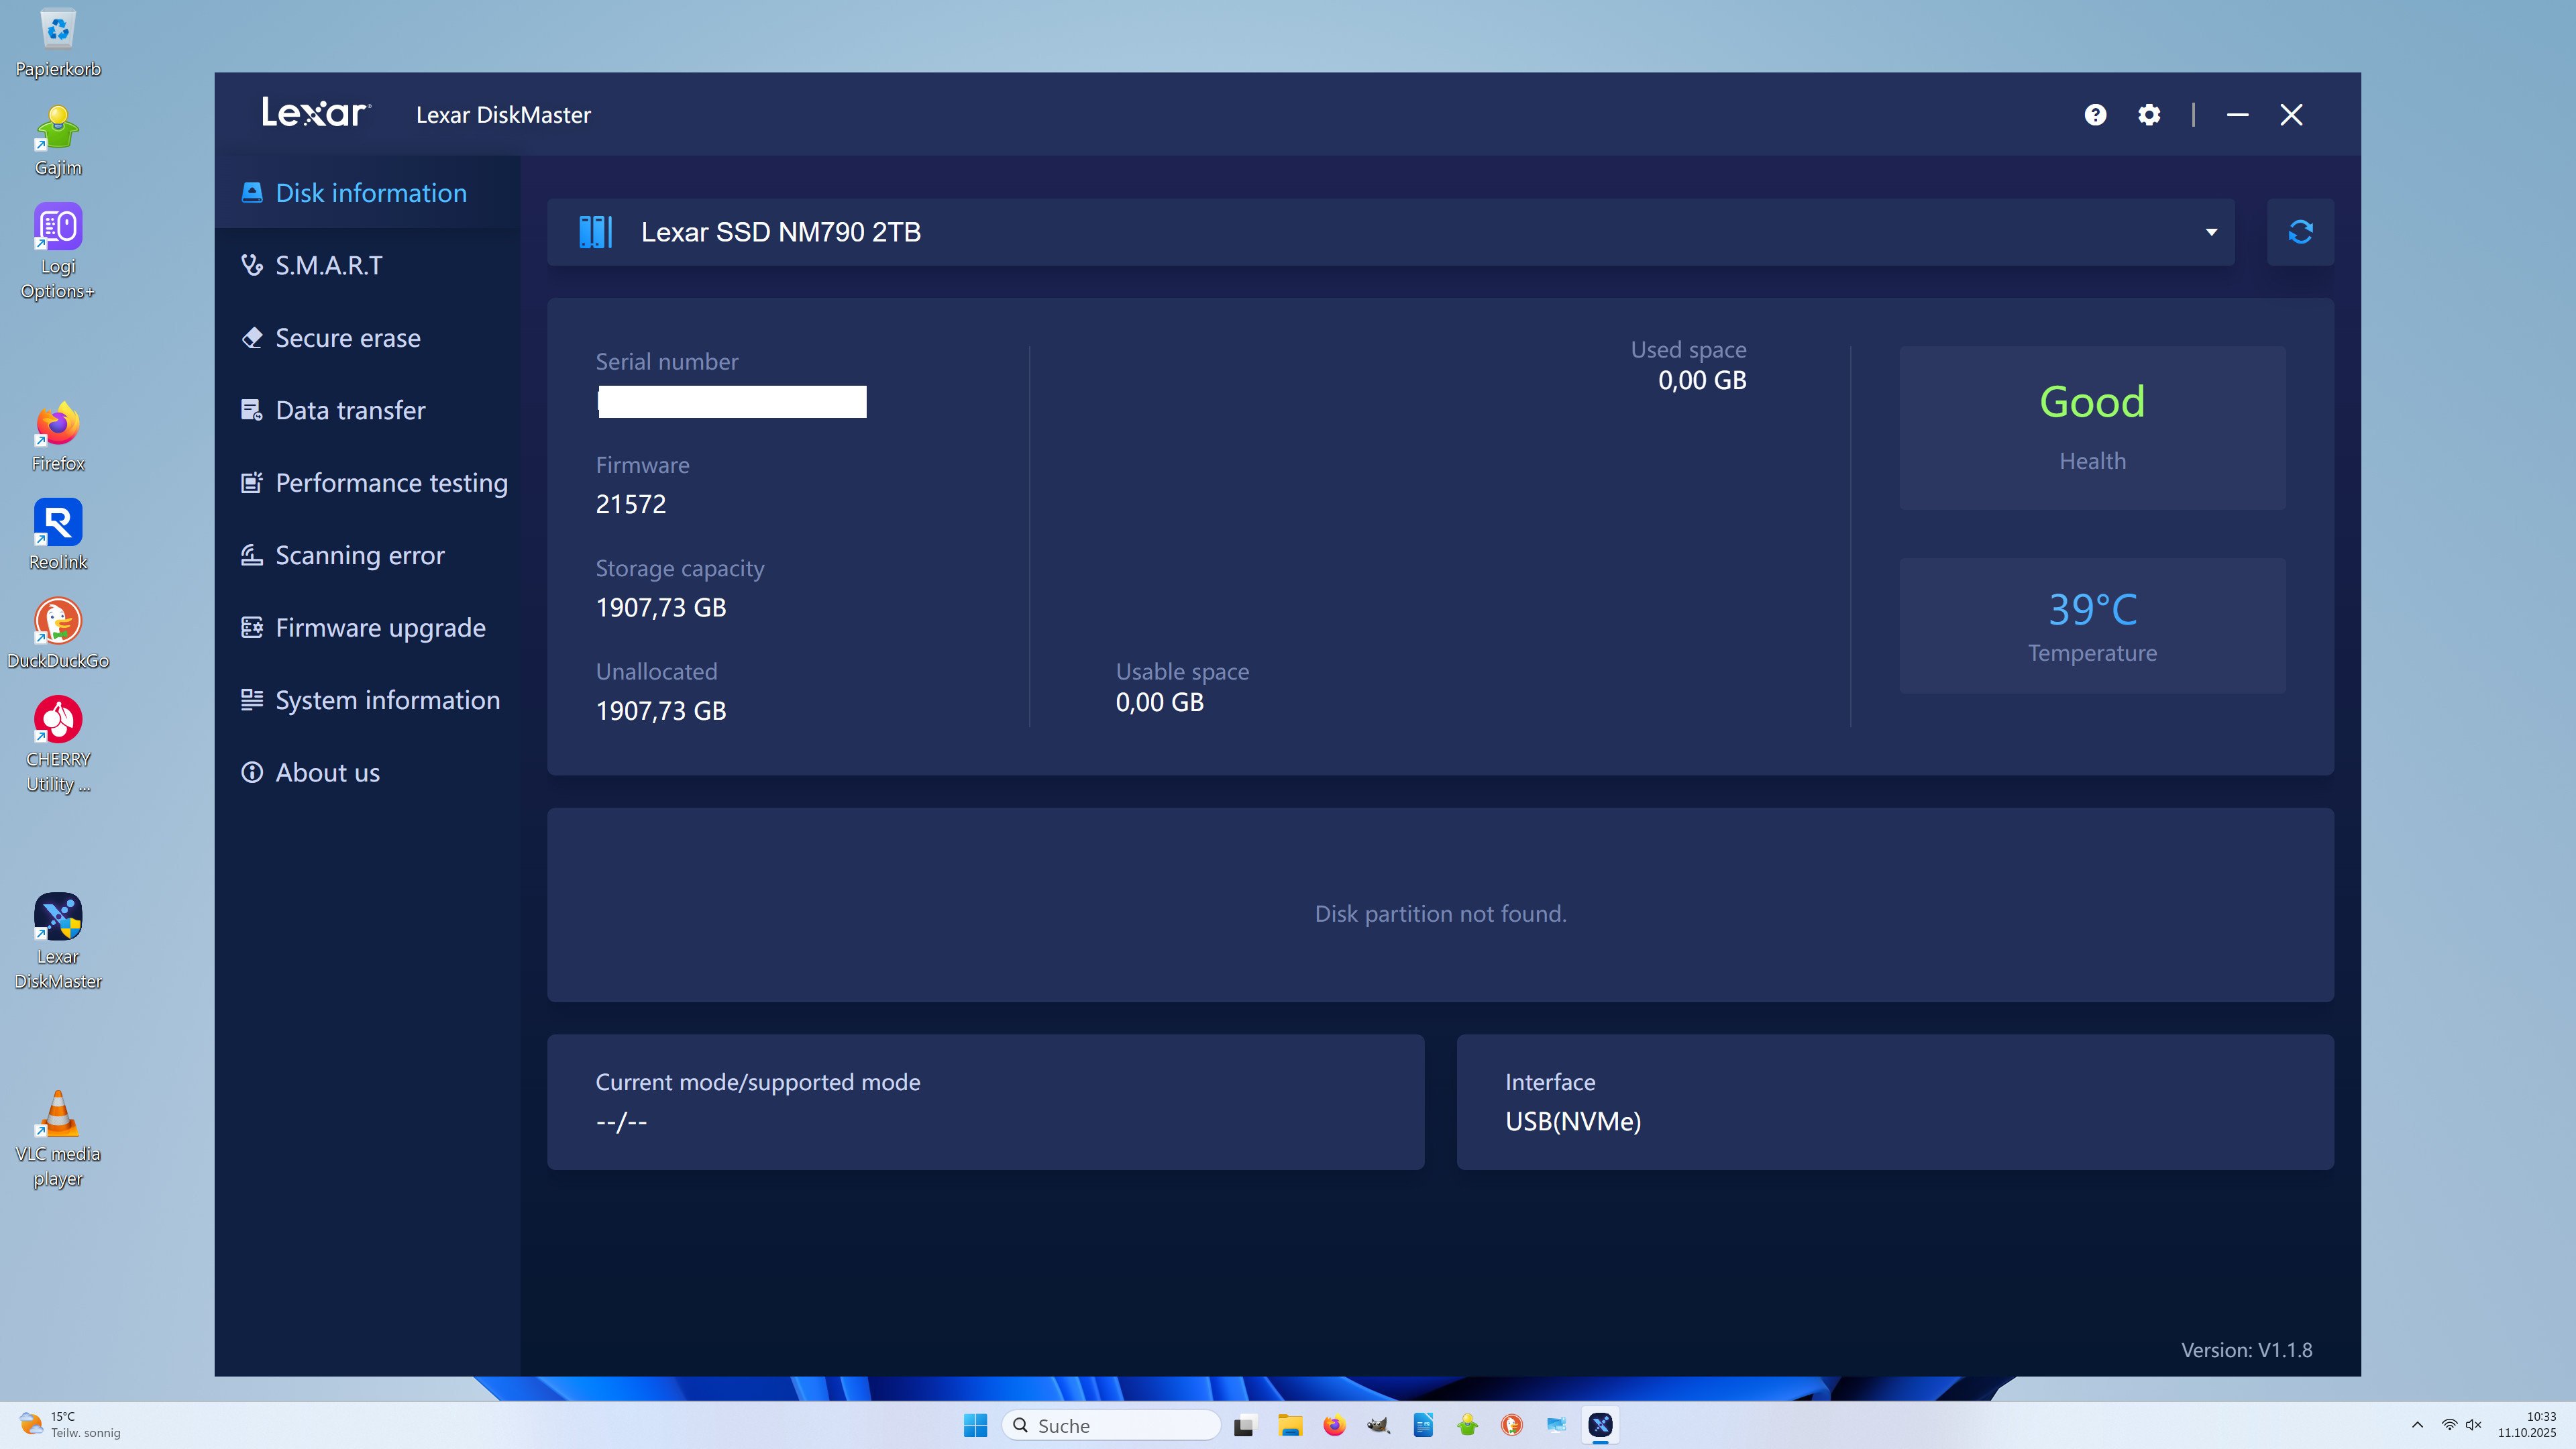Show hidden system tray icons chevron
This screenshot has height=1449, width=2576.
point(2417,1425)
